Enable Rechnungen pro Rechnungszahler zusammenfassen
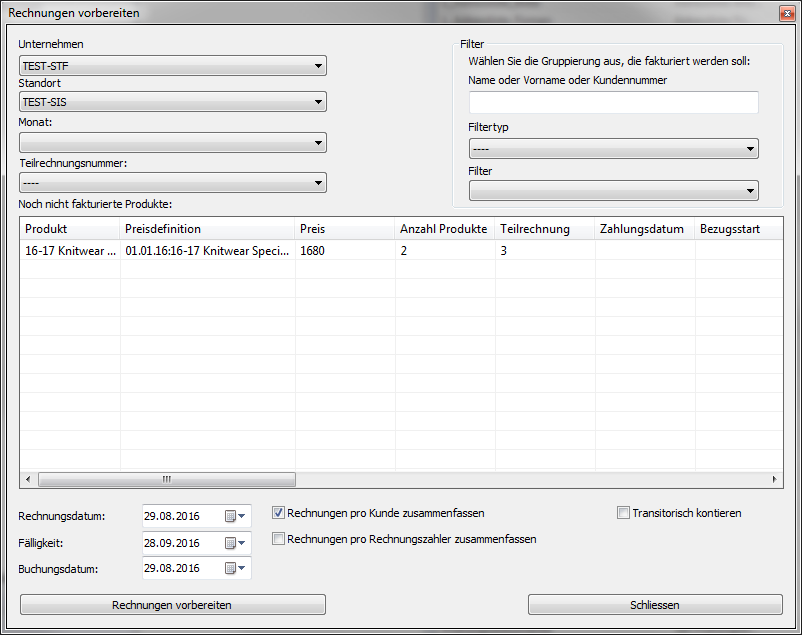 pos(279,539)
